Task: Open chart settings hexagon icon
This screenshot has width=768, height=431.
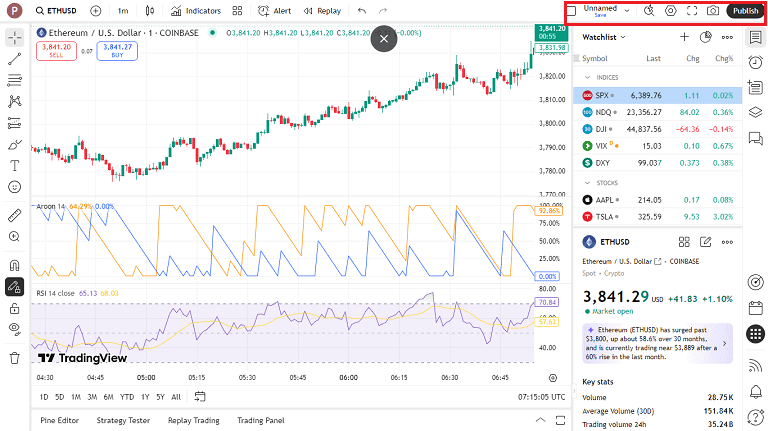Action: pos(671,11)
